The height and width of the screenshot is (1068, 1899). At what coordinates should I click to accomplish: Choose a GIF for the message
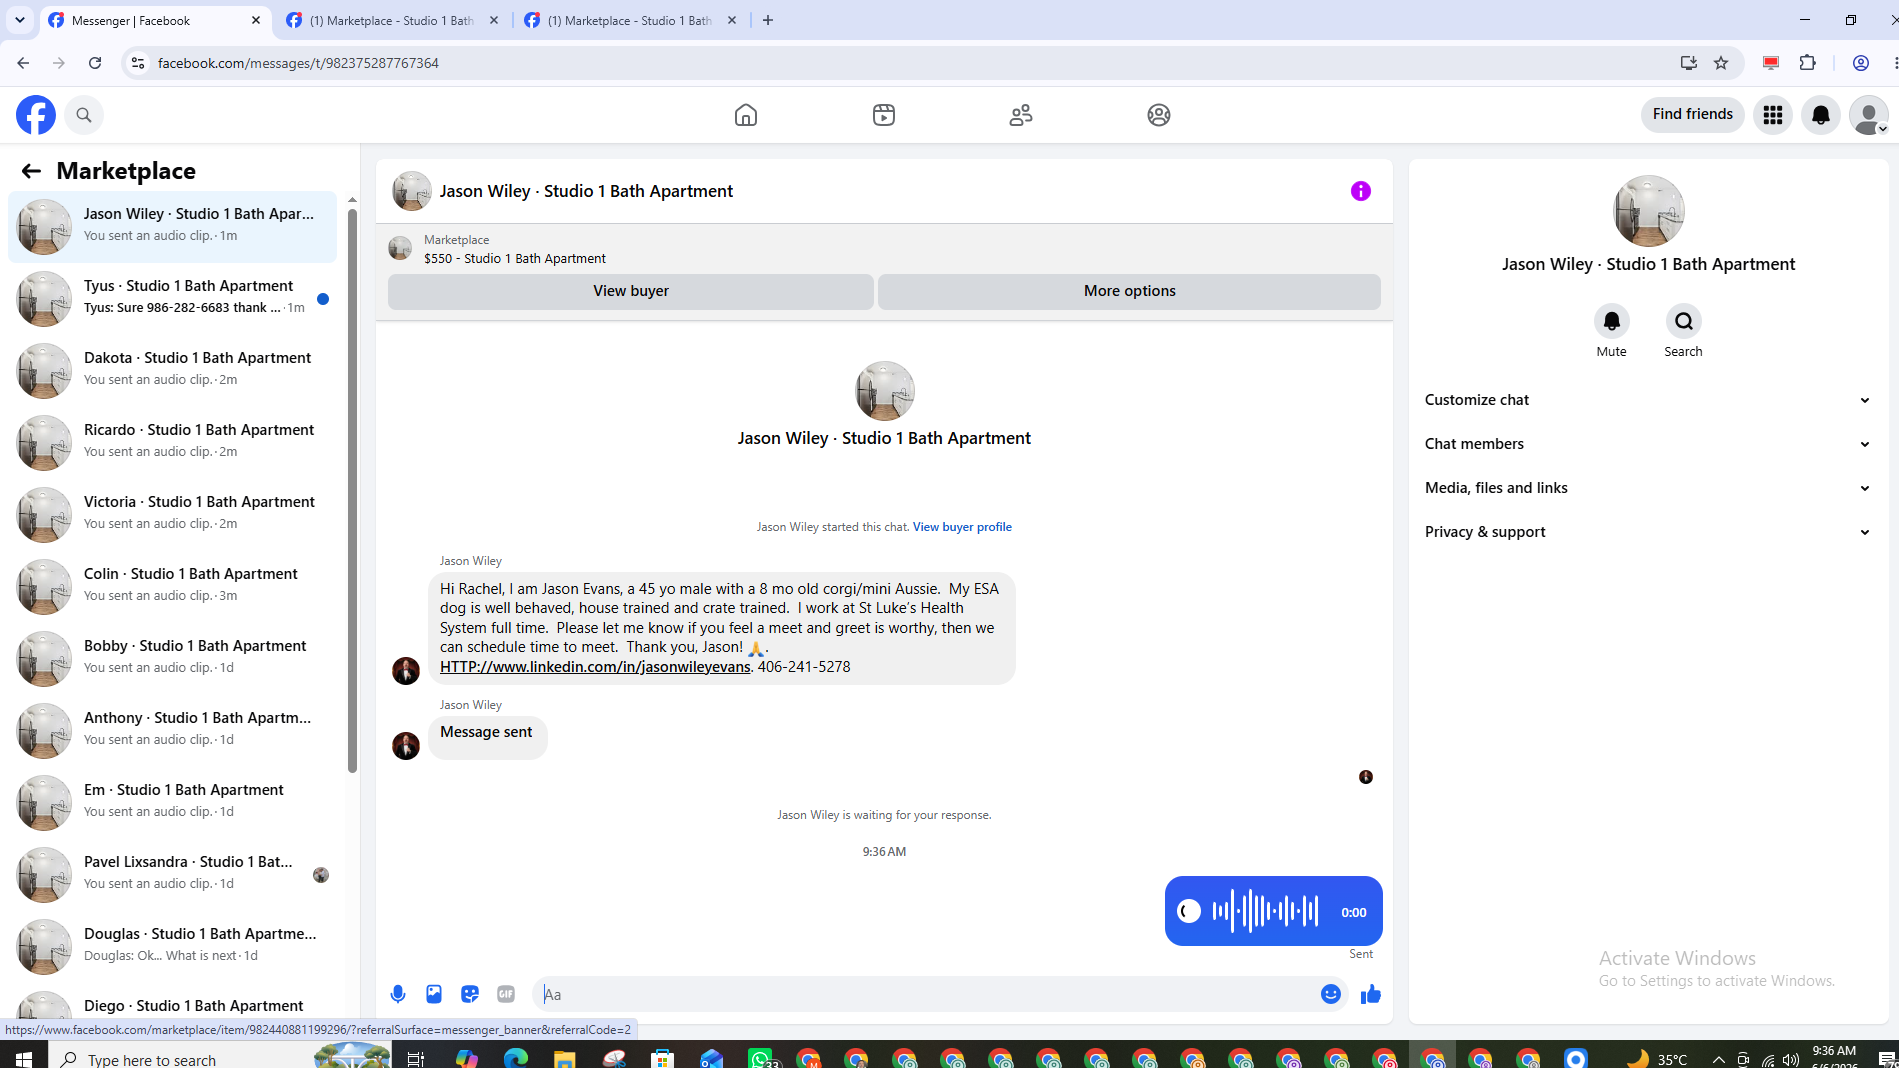click(x=506, y=994)
